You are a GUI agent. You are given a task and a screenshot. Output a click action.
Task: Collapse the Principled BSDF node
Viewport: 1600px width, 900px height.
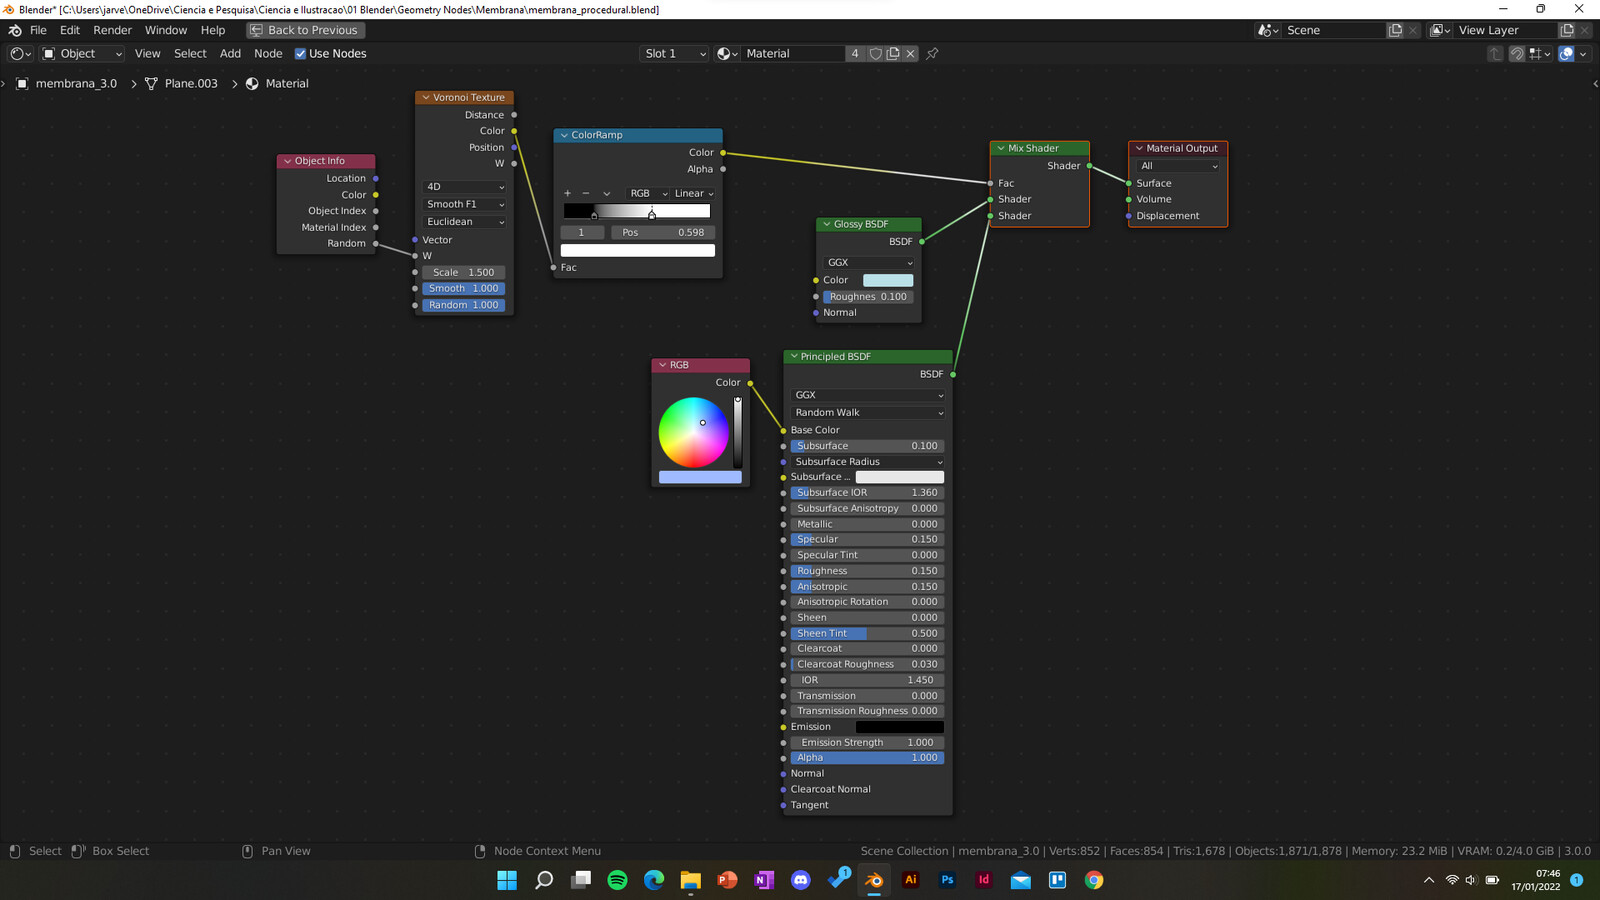coord(794,357)
